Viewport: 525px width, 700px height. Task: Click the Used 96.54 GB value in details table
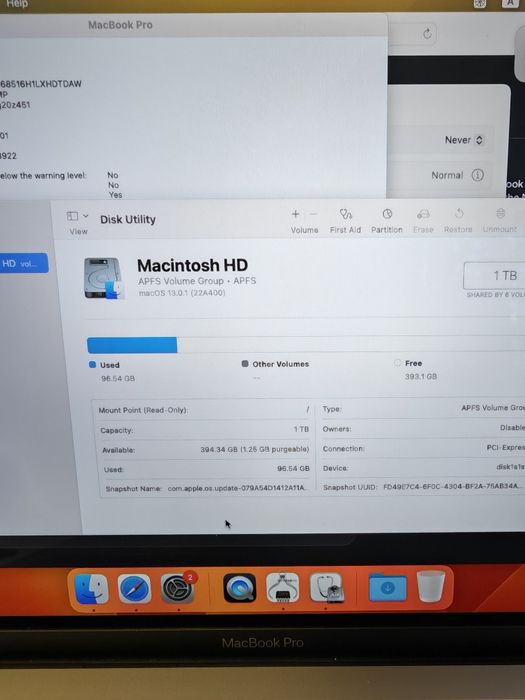[293, 468]
